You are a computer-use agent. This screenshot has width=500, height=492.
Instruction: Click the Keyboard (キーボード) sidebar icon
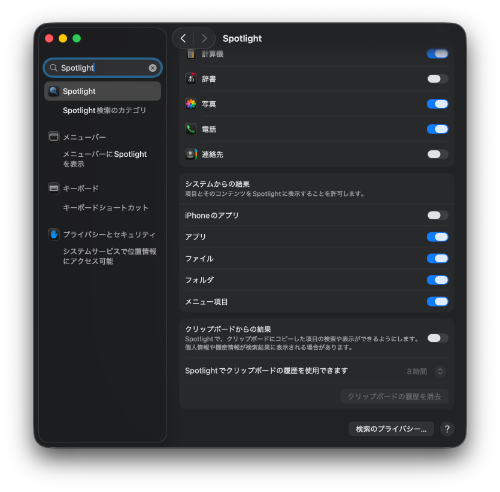point(54,188)
